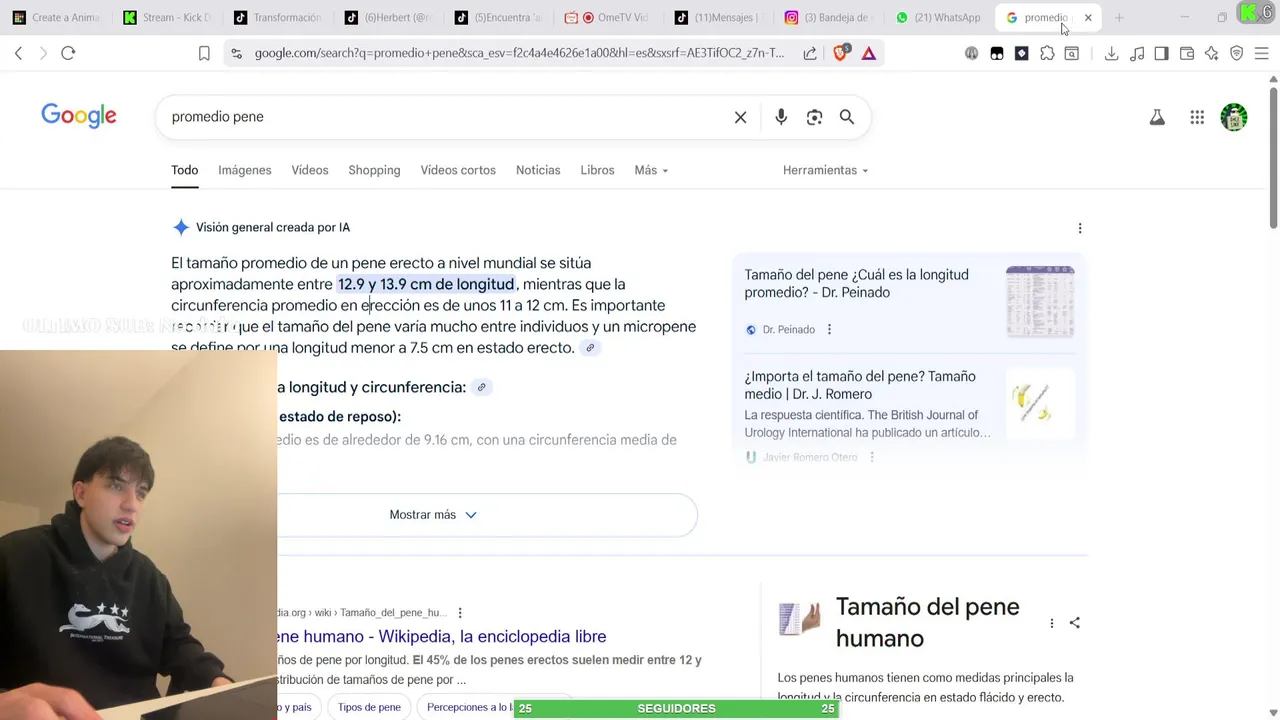Share the Tamaño del pene humano panel
Viewport: 1280px width, 720px height.
(1075, 623)
